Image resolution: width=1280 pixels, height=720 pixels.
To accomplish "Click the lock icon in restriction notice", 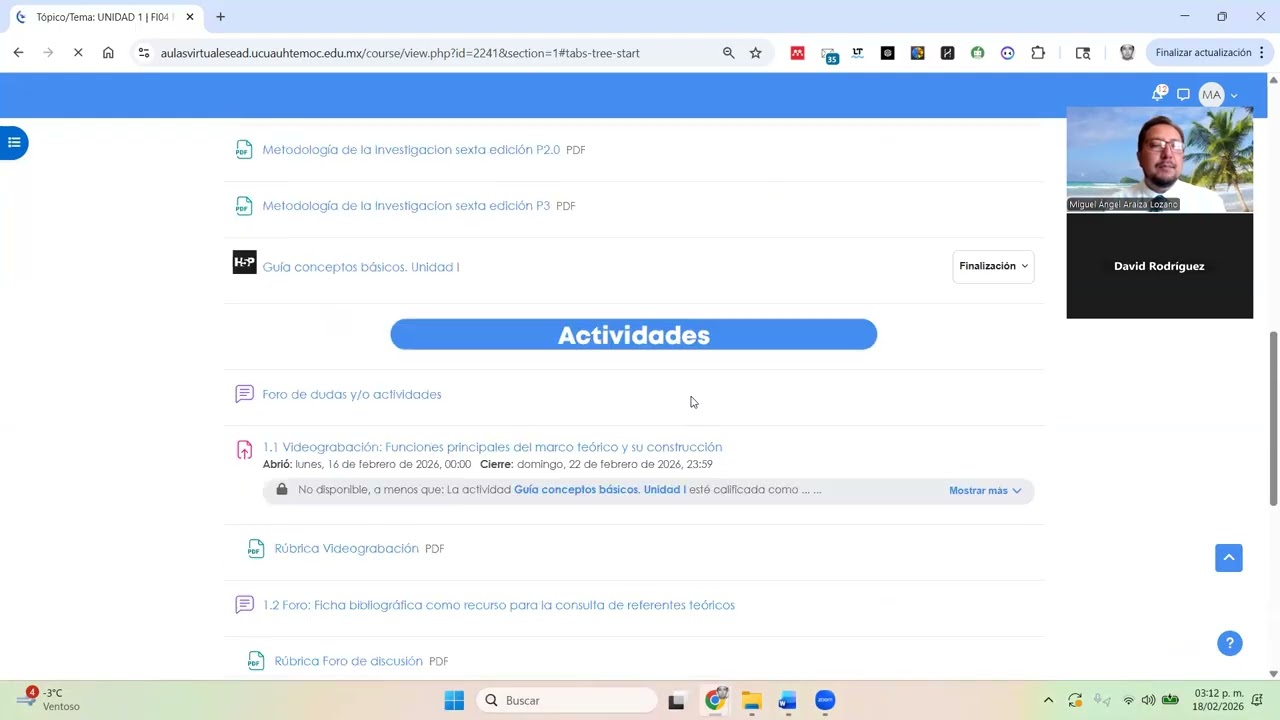I will click(282, 489).
